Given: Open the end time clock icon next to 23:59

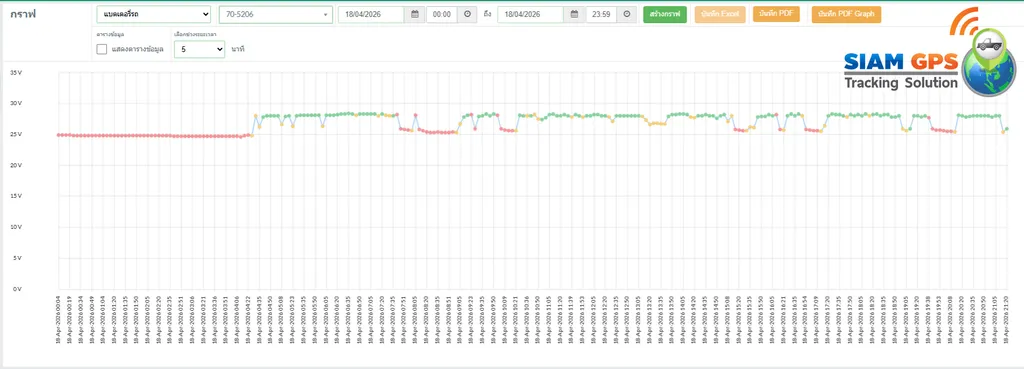Looking at the screenshot, I should point(626,14).
